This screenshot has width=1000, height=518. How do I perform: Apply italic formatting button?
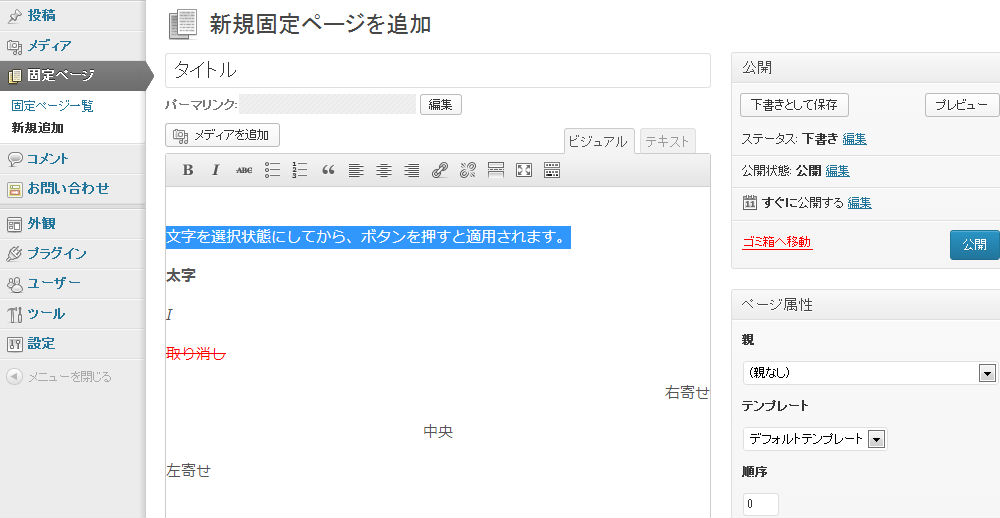coord(216,170)
